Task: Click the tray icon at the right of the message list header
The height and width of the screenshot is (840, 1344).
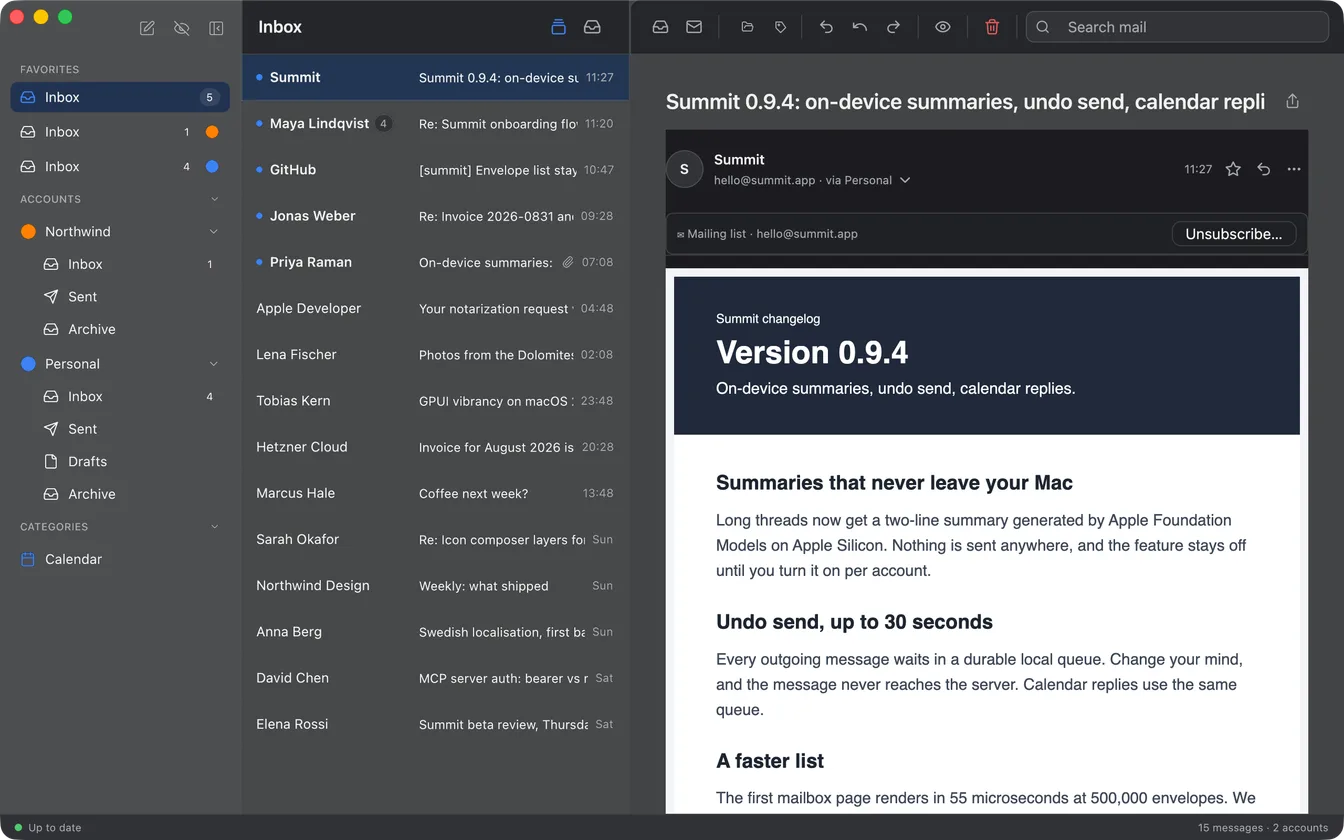Action: [x=592, y=27]
